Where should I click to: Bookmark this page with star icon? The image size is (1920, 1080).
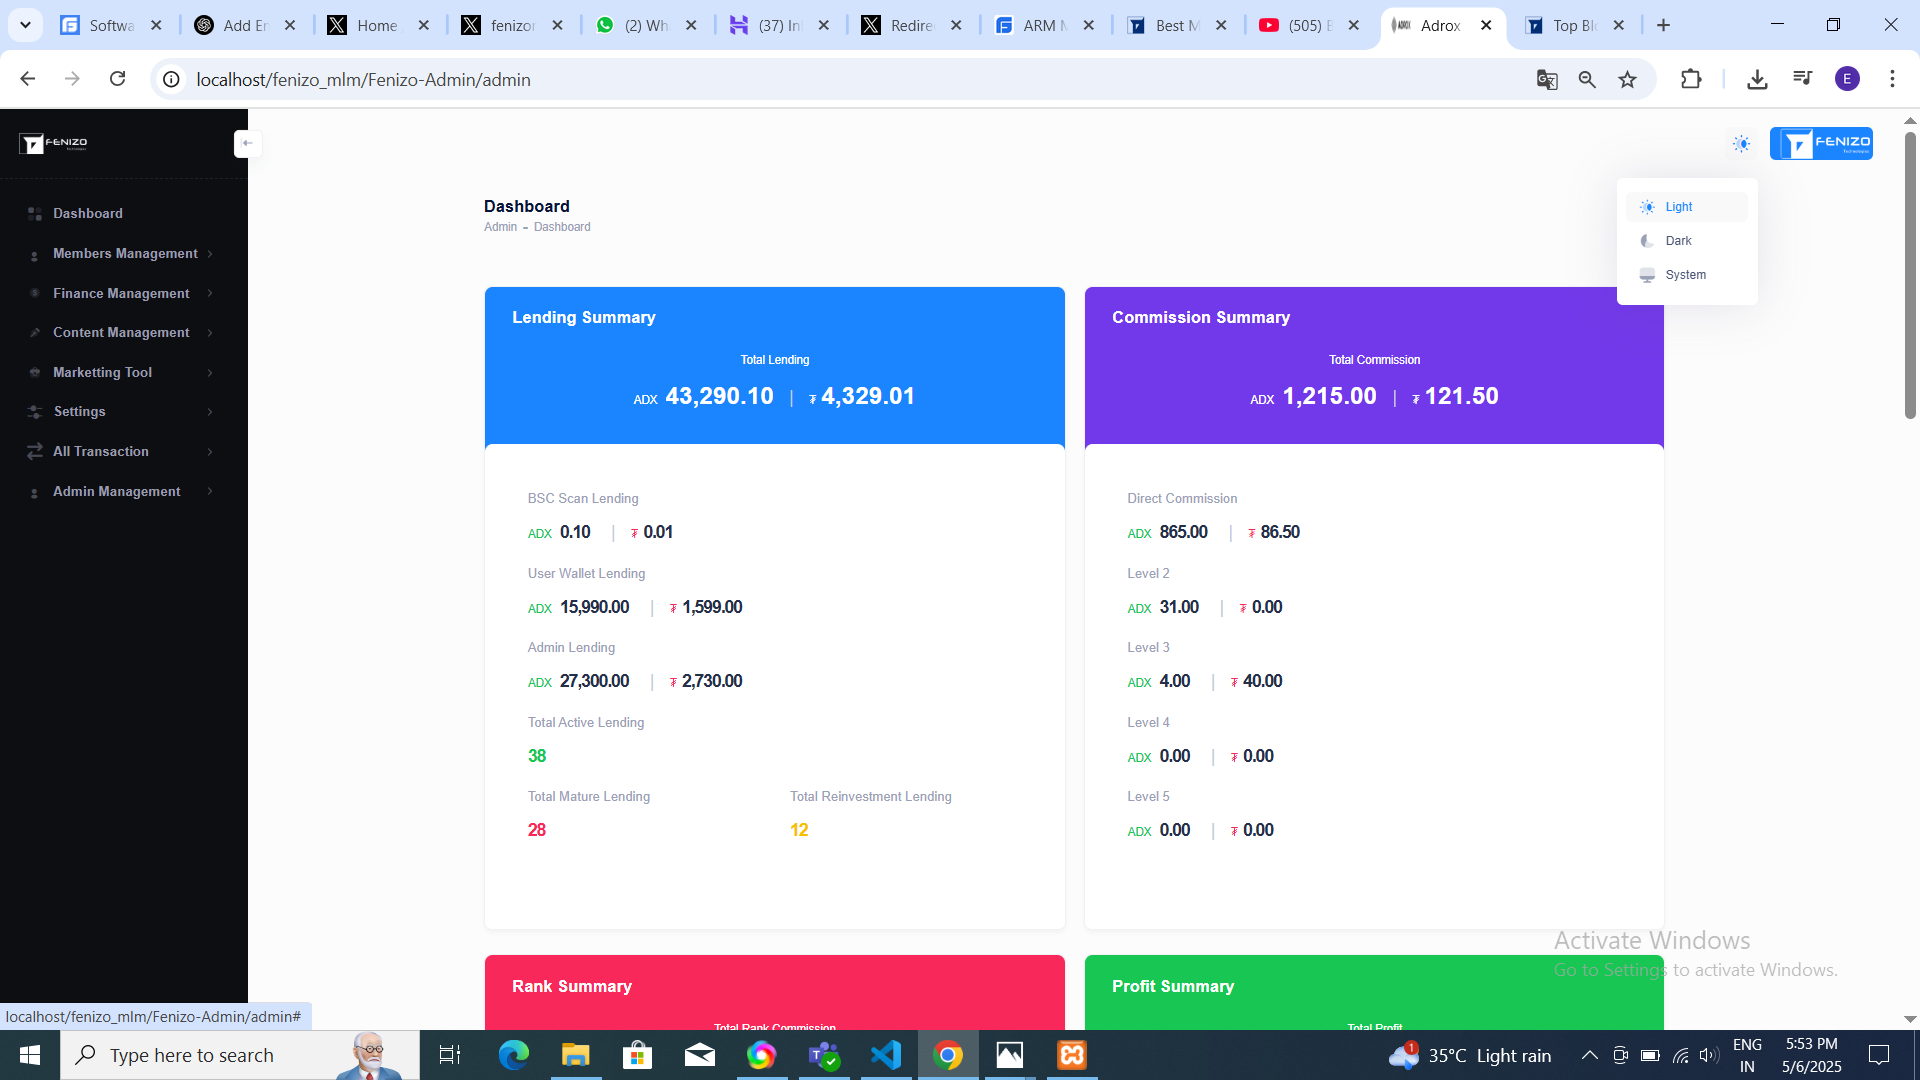pos(1627,79)
